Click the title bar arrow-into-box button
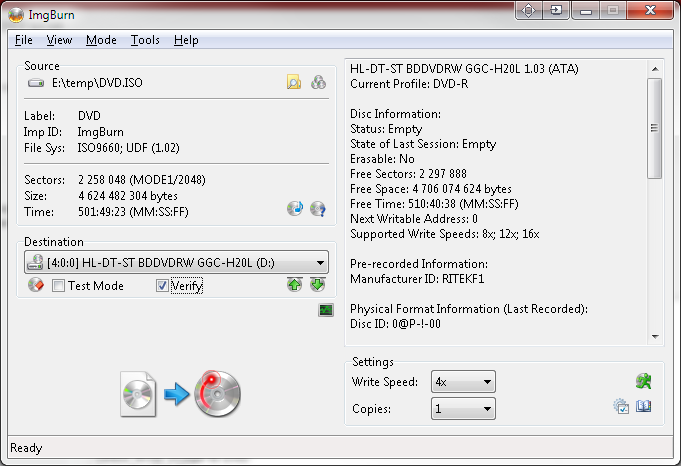The height and width of the screenshot is (466, 681). pyautogui.click(x=556, y=10)
